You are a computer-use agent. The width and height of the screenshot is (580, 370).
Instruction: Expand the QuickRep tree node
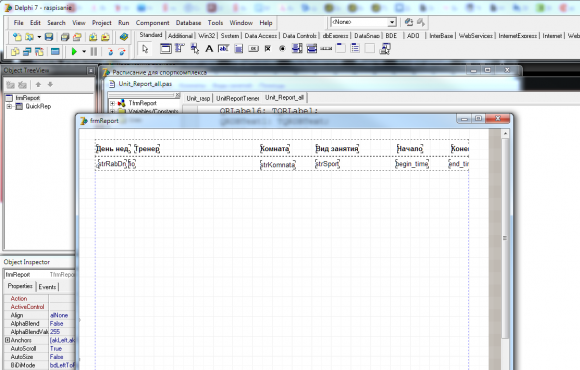[9, 107]
